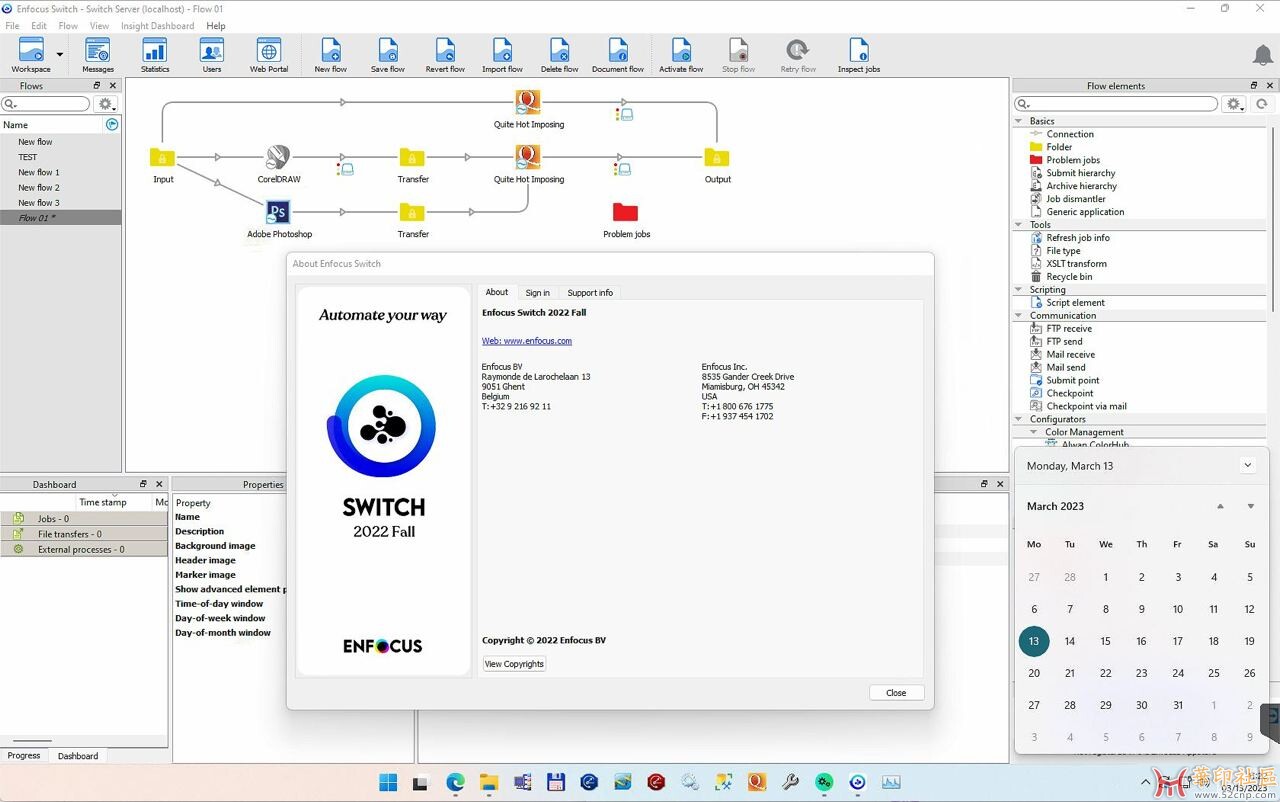1280x802 pixels.
Task: Collapse the Basics section
Action: [1019, 121]
